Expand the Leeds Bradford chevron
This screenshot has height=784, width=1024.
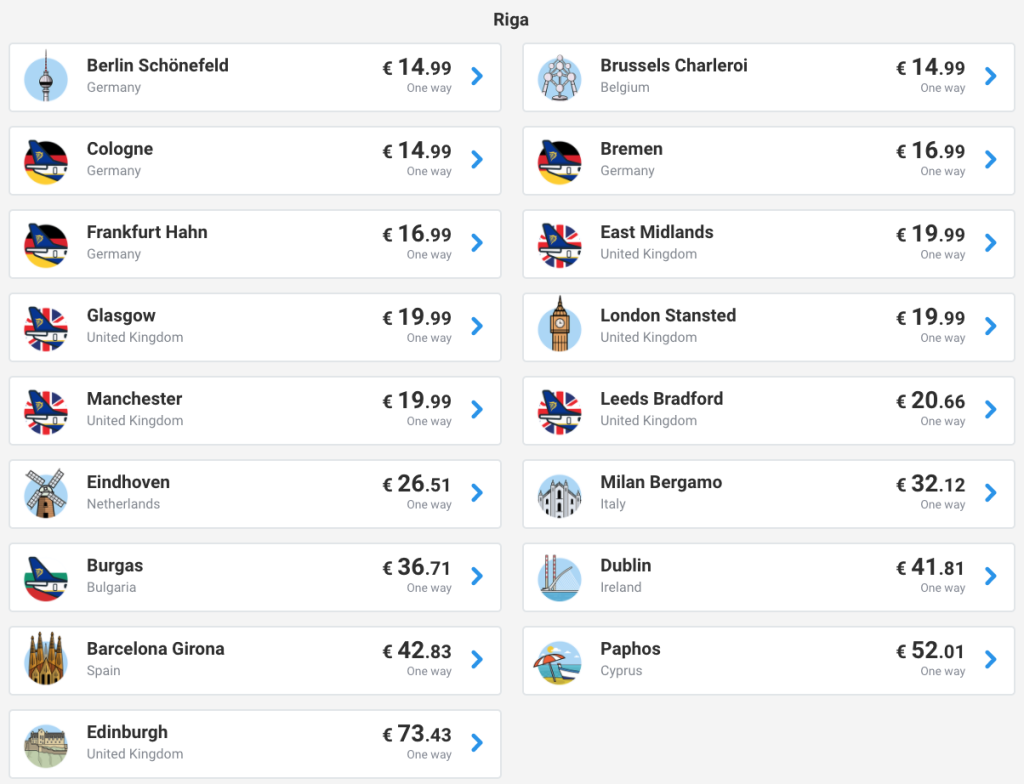point(990,409)
